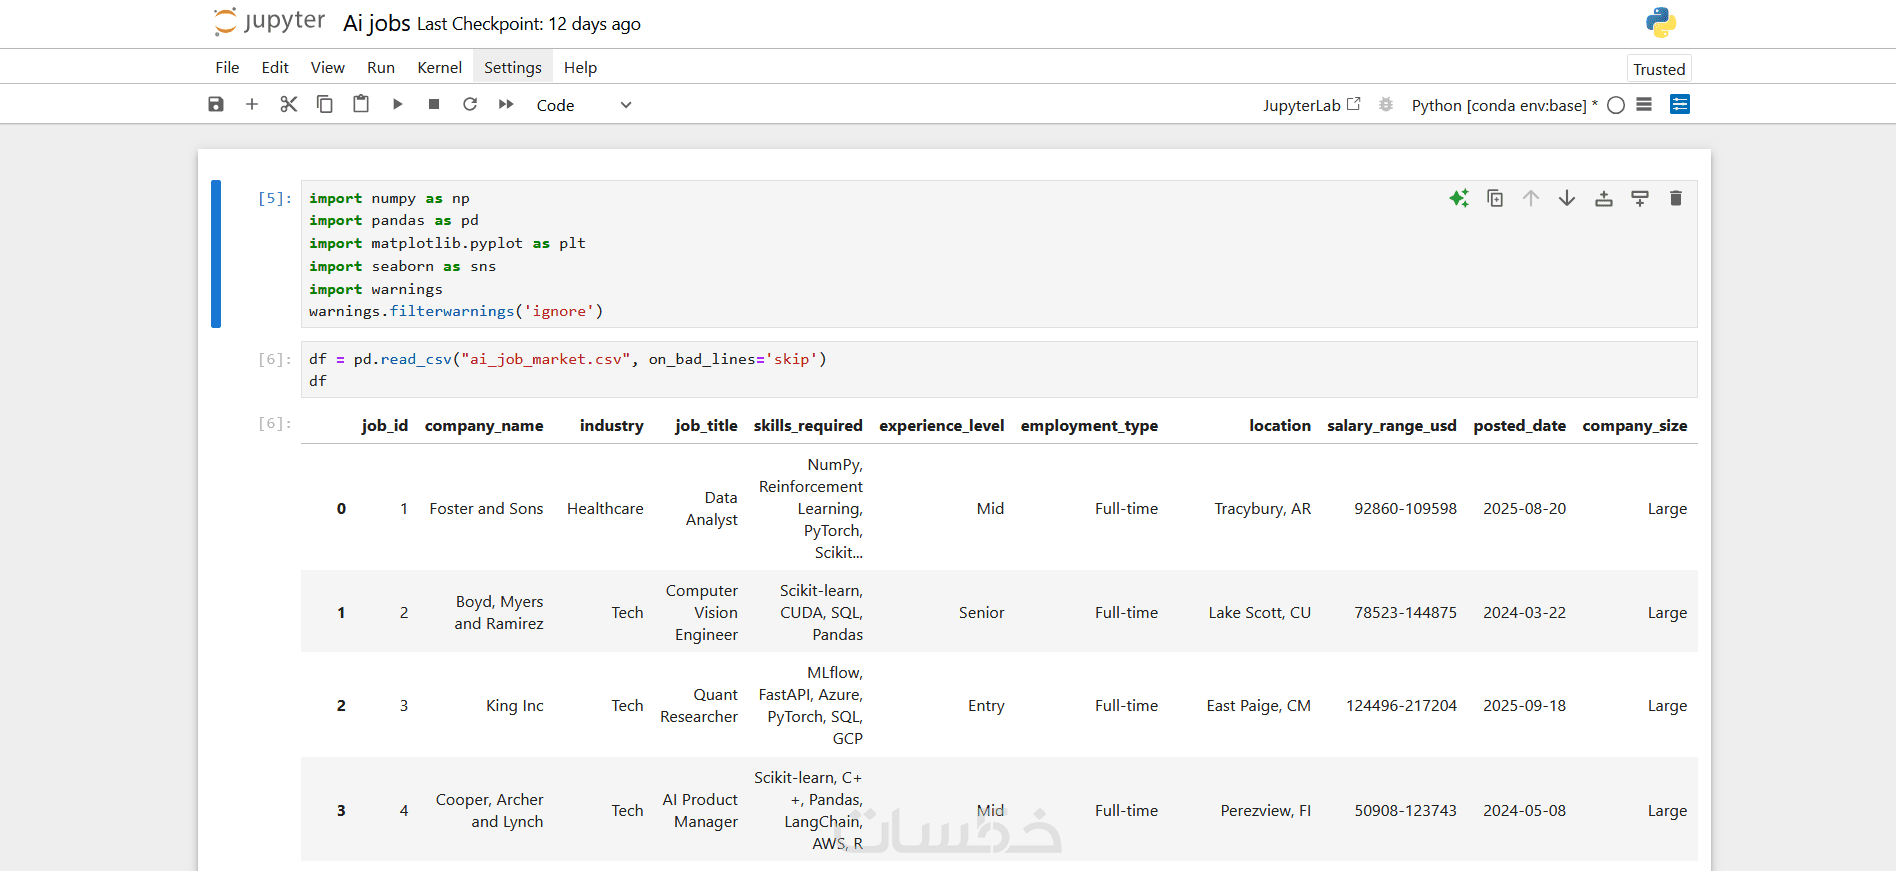Open the cell type Code dropdown
Screen dimensions: 1896x871
point(584,105)
